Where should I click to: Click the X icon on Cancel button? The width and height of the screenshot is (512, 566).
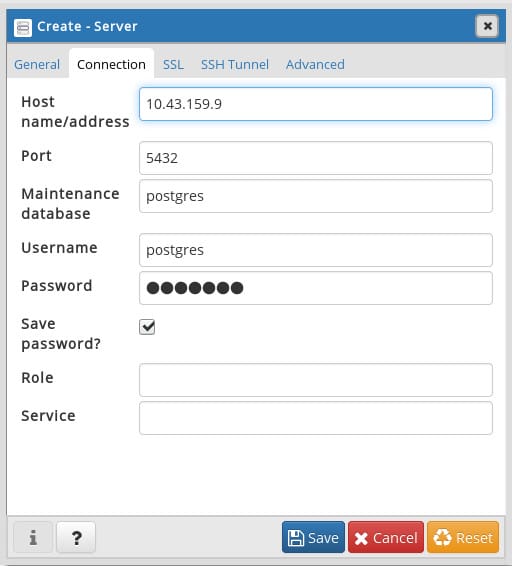click(x=361, y=539)
